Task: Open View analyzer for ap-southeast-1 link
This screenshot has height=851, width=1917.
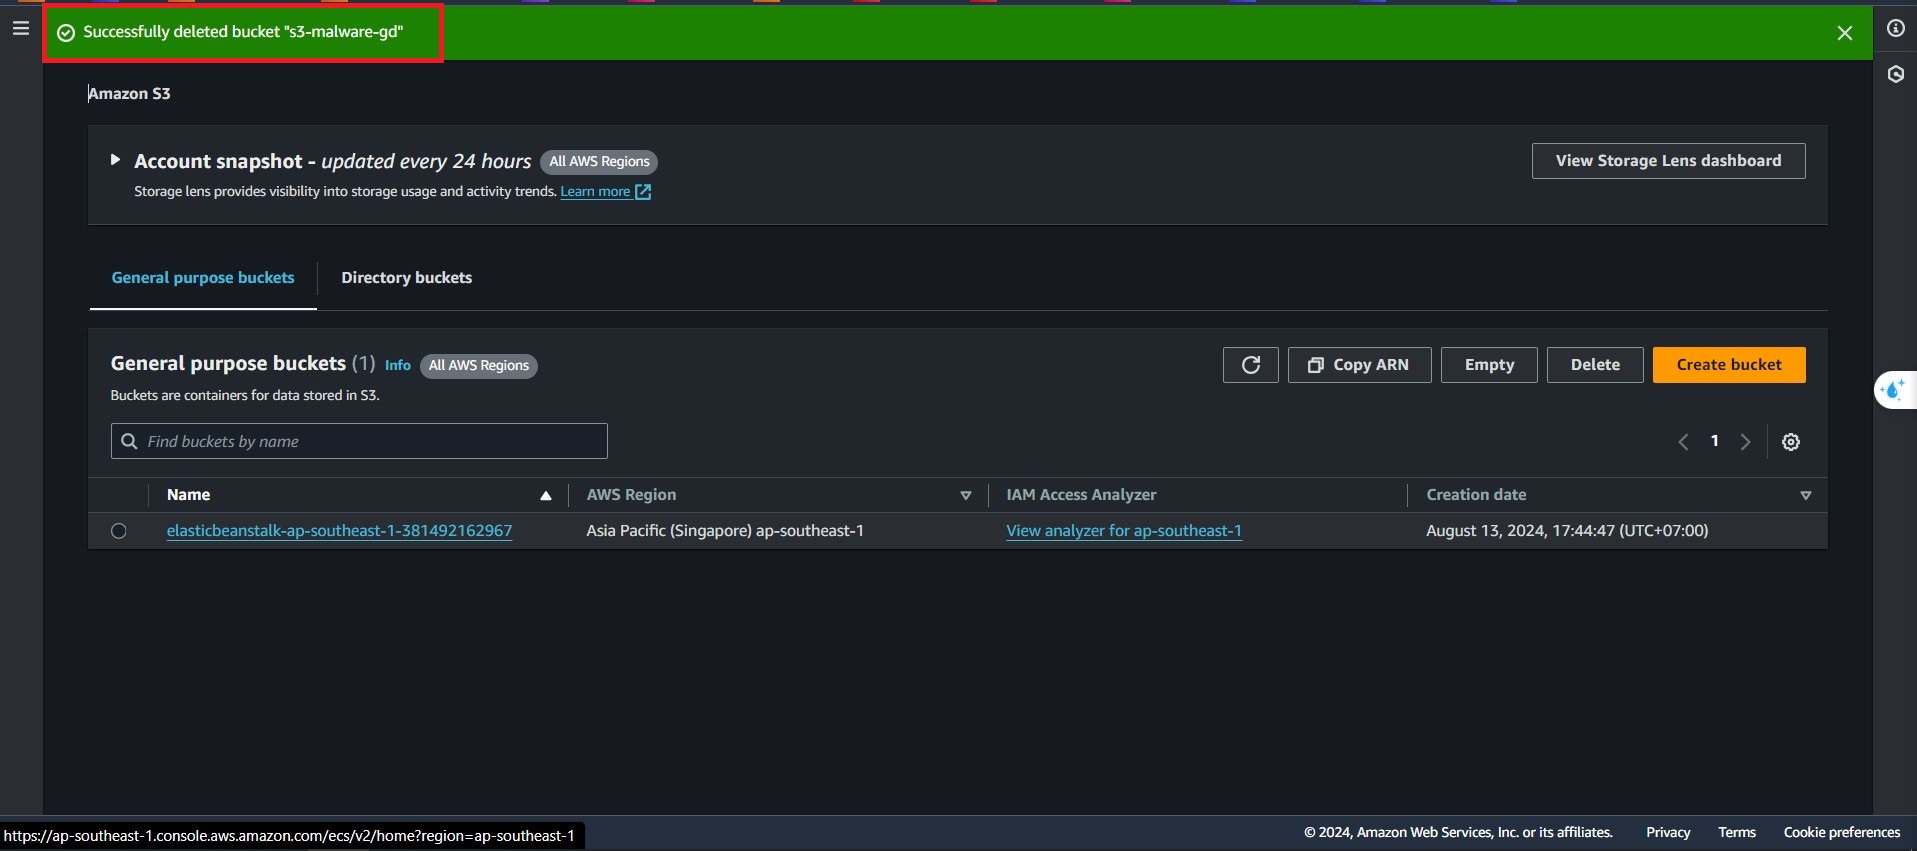Action: 1123,531
